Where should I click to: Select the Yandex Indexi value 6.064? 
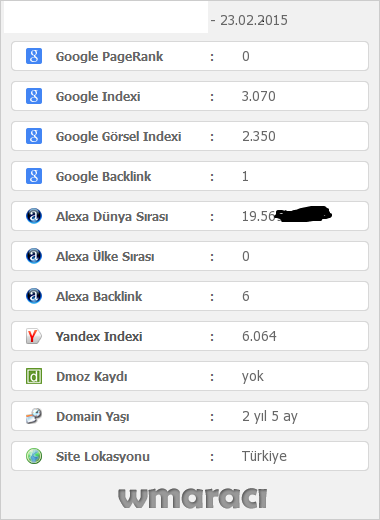(259, 336)
